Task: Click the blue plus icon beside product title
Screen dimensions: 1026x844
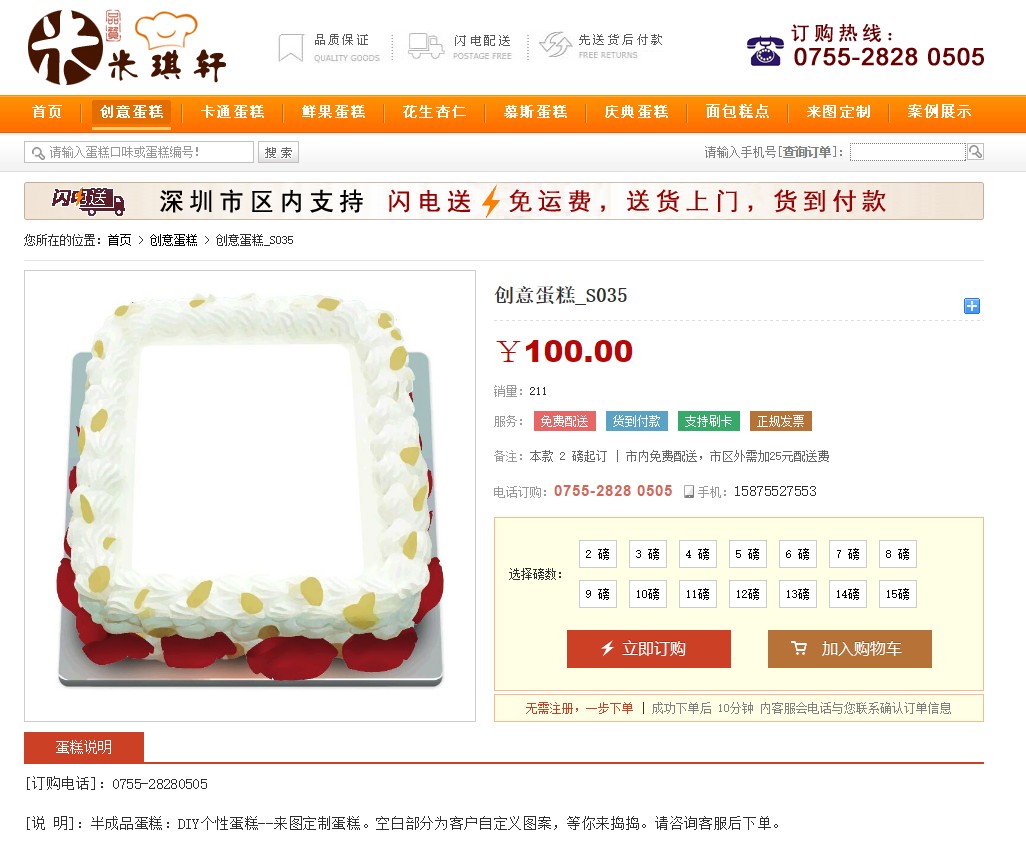Action: point(972,306)
